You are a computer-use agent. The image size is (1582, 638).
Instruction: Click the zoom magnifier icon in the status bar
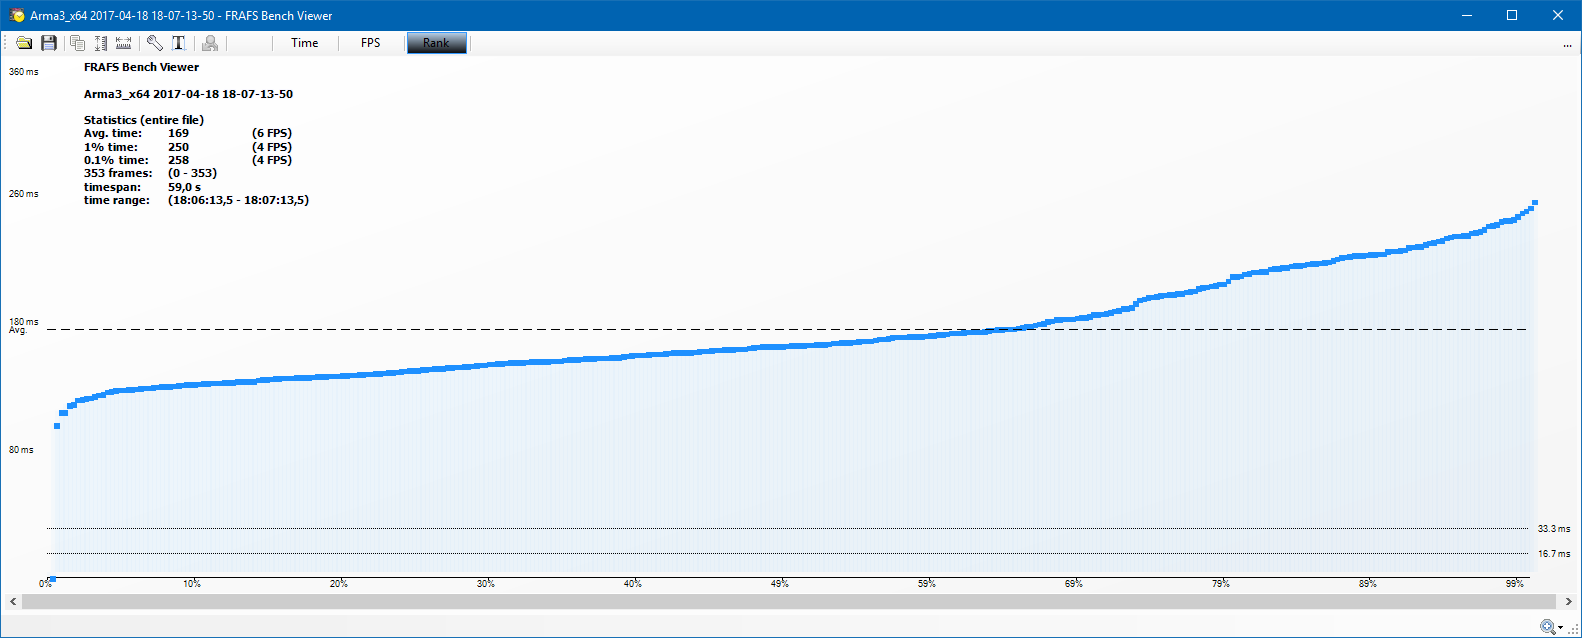tap(1547, 627)
